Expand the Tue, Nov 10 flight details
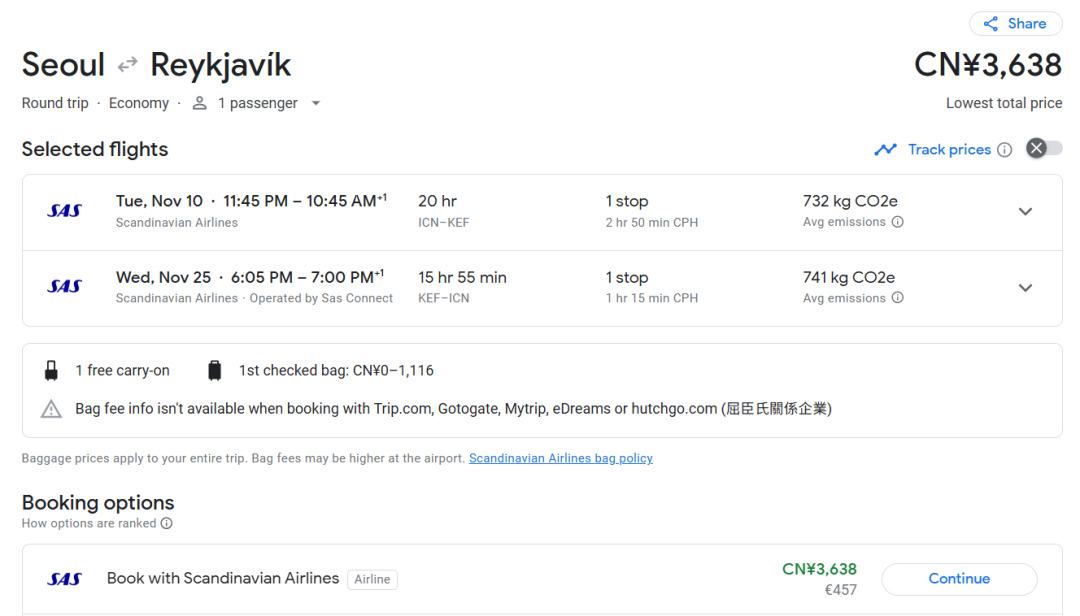The image size is (1080, 616). click(1026, 212)
